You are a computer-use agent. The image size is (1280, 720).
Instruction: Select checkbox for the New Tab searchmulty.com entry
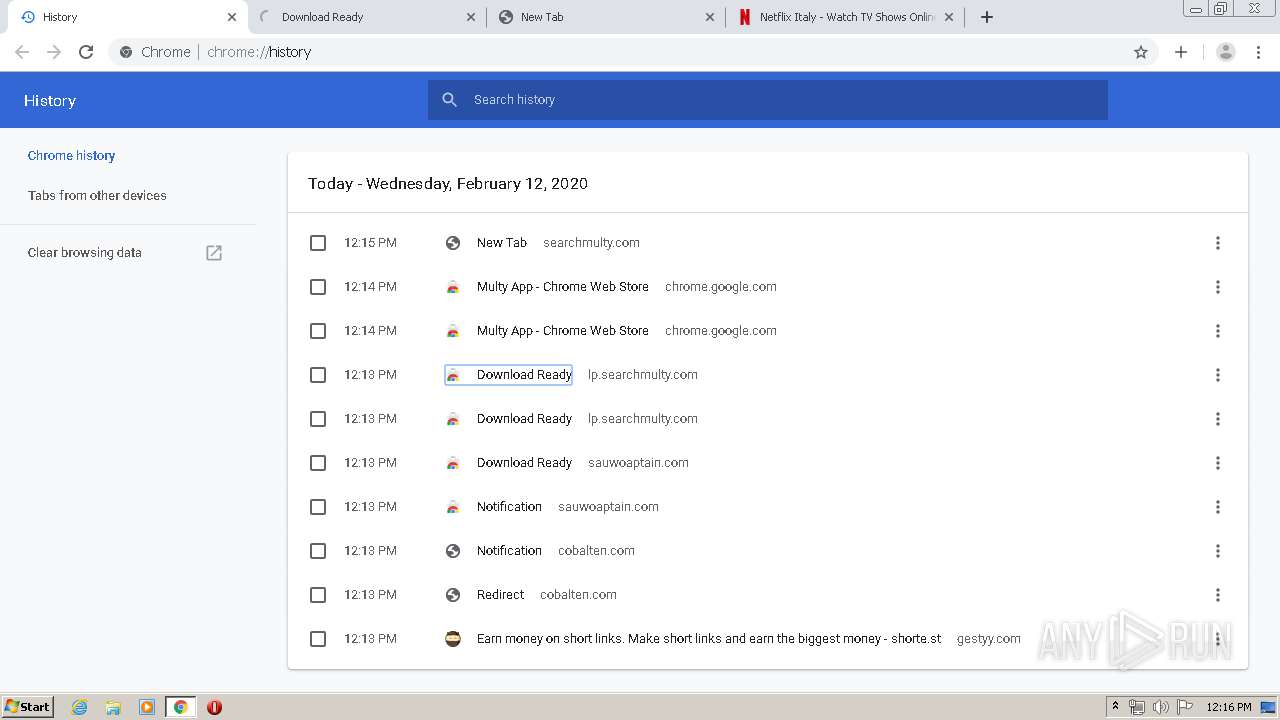click(318, 243)
